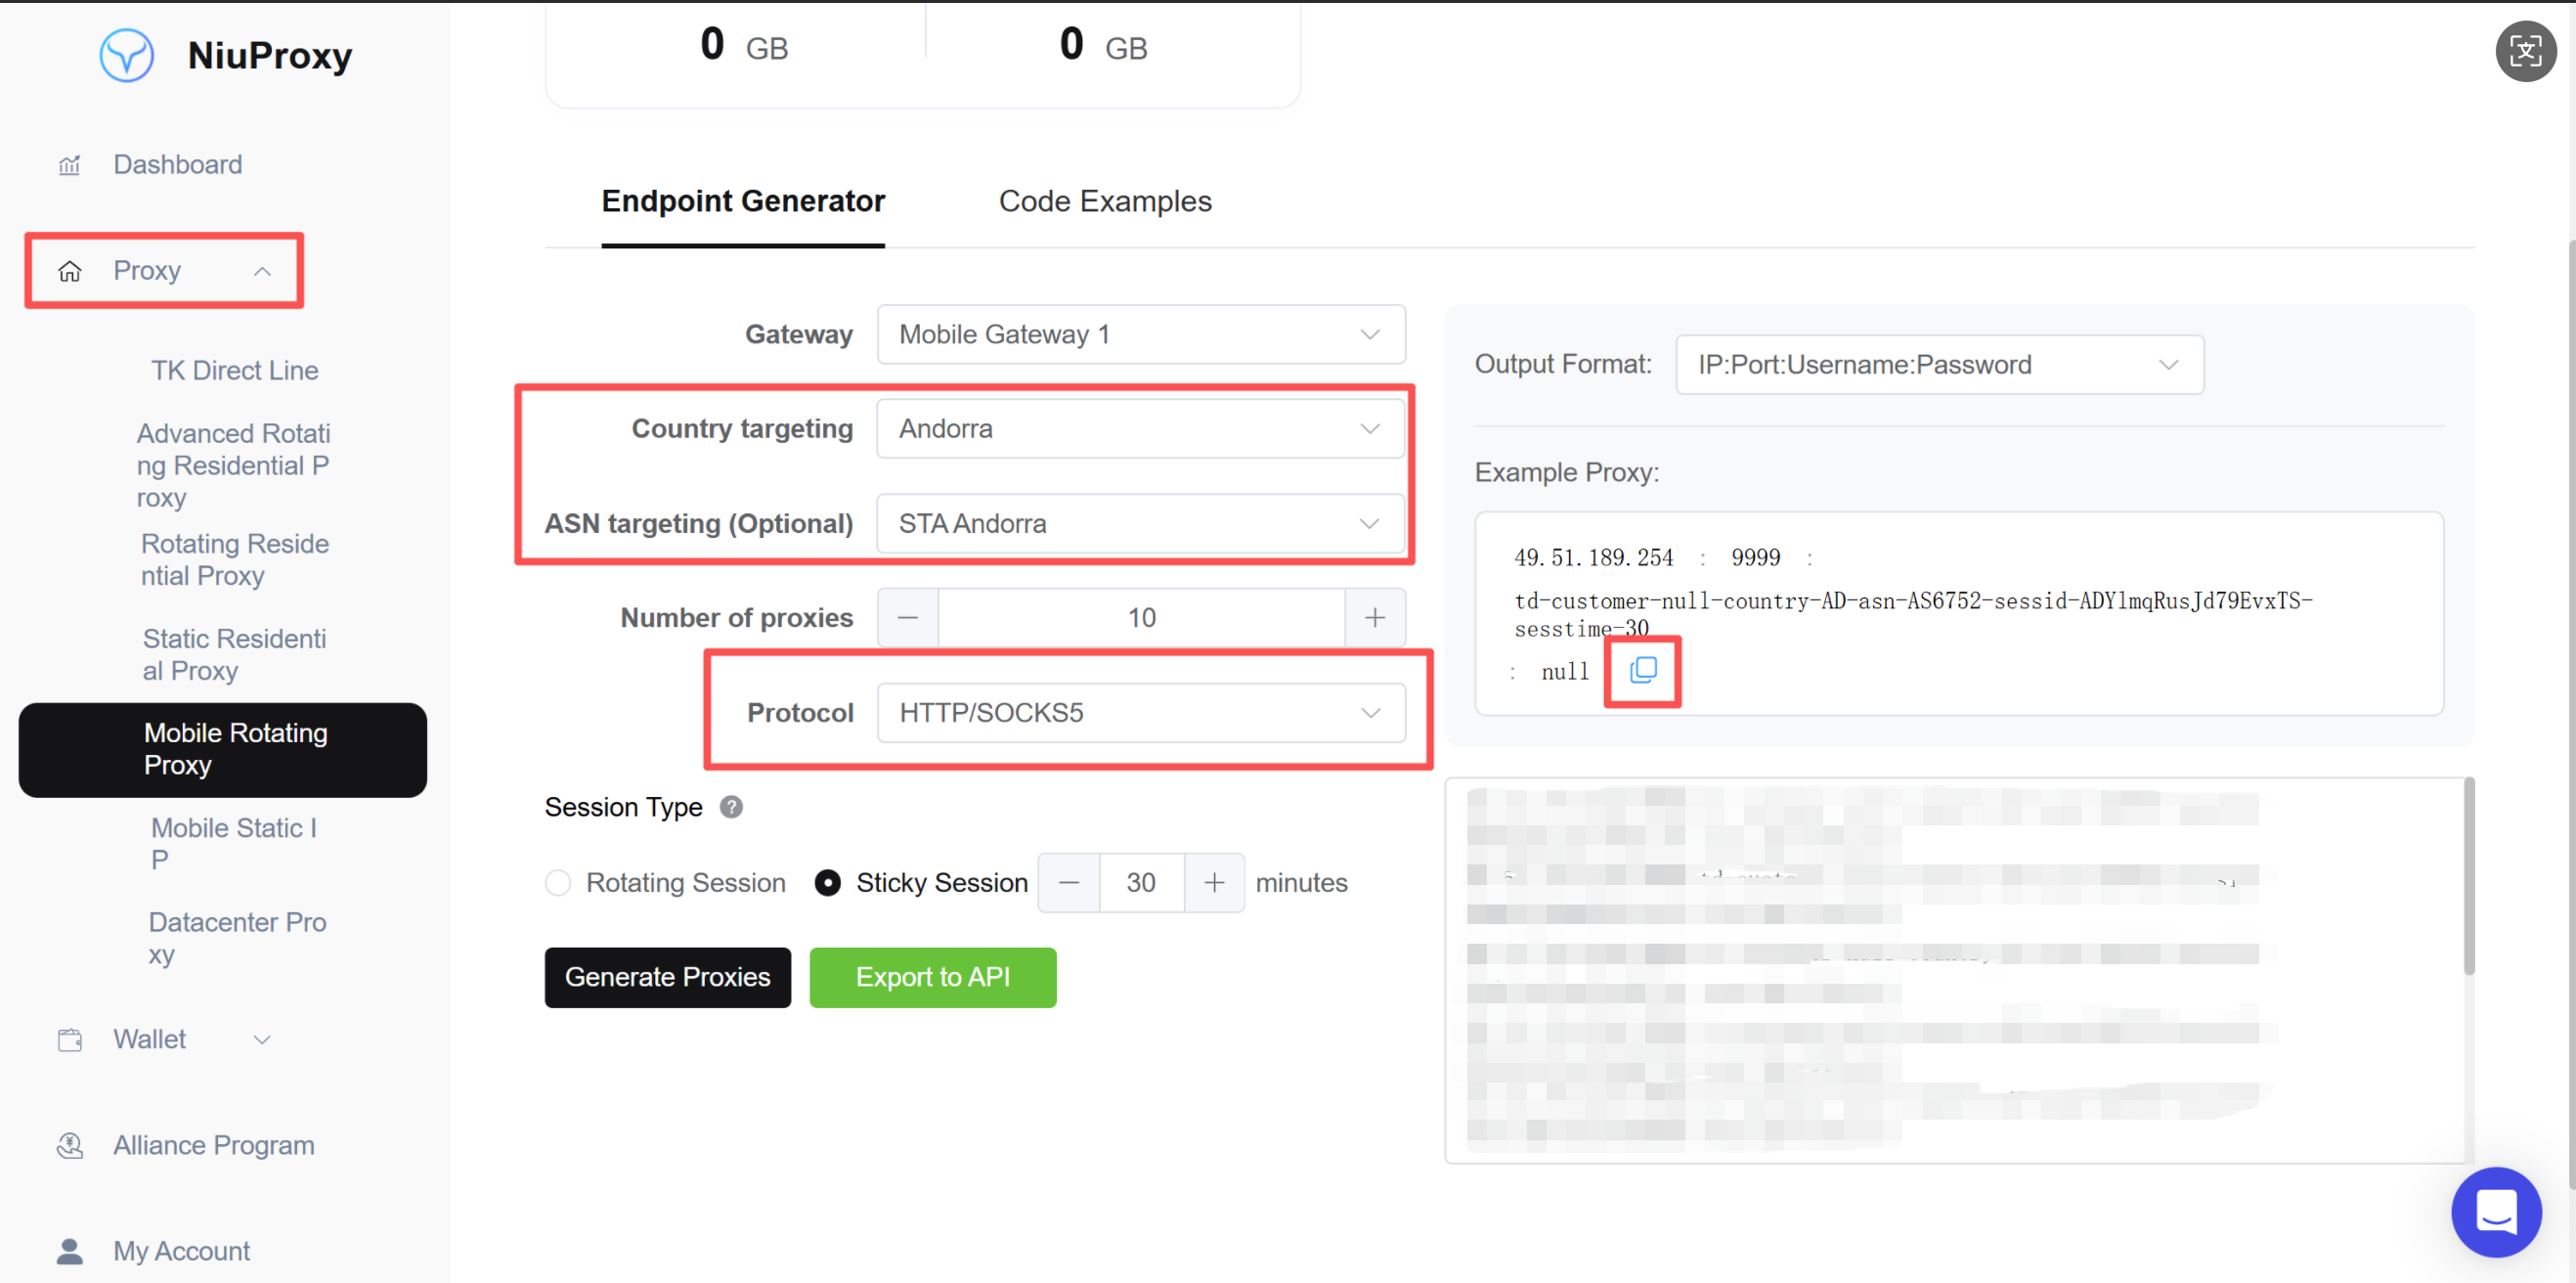The width and height of the screenshot is (2576, 1283).
Task: Increase the number of proxies
Action: (x=1375, y=618)
